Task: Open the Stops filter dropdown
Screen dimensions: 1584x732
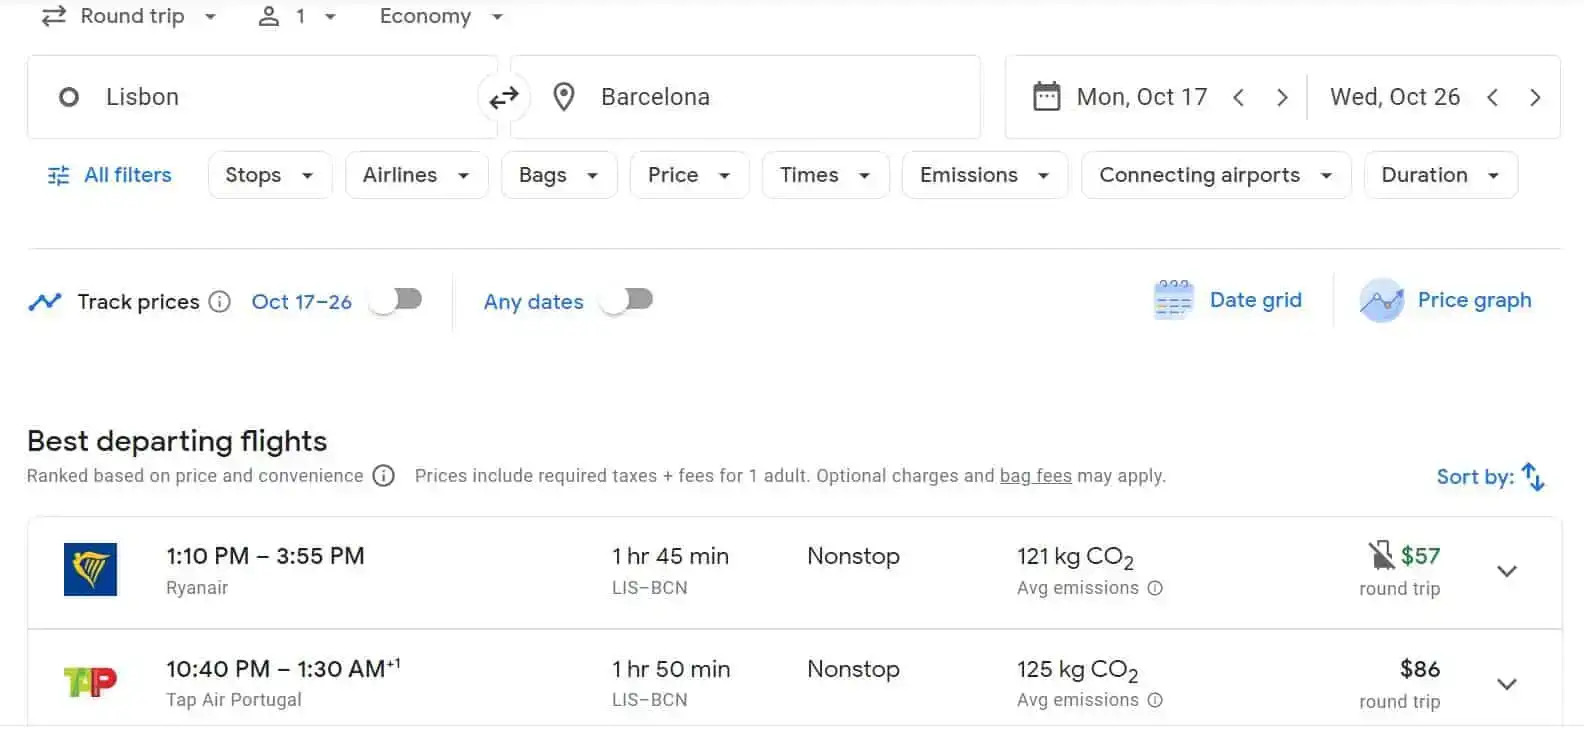Action: (x=269, y=175)
